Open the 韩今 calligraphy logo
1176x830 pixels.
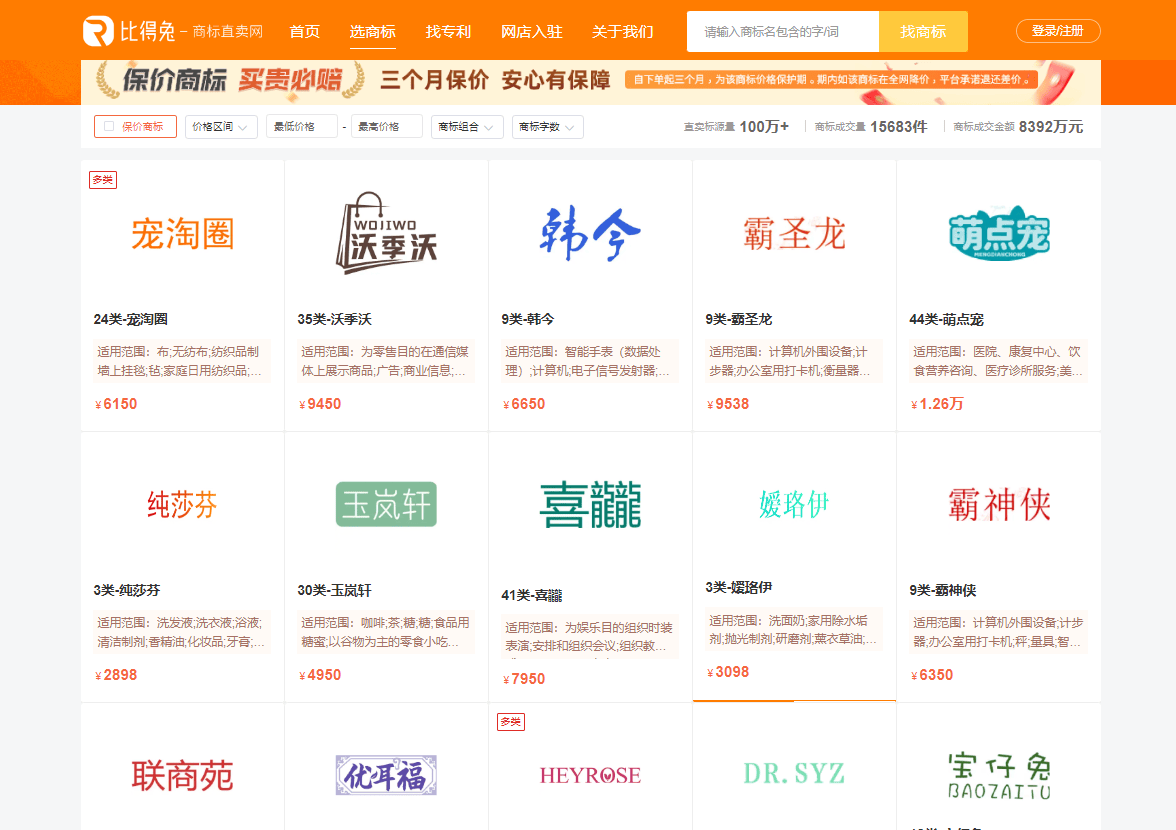590,234
